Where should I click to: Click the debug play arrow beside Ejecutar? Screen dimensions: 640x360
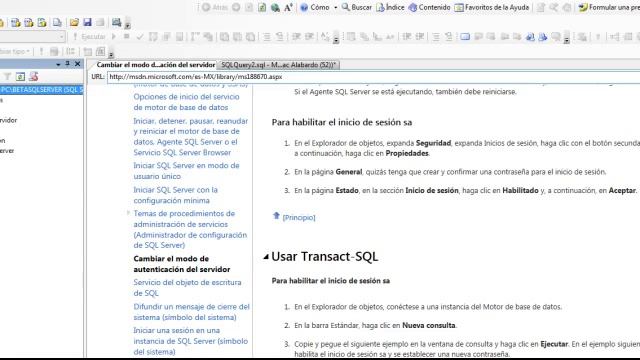click(x=114, y=37)
